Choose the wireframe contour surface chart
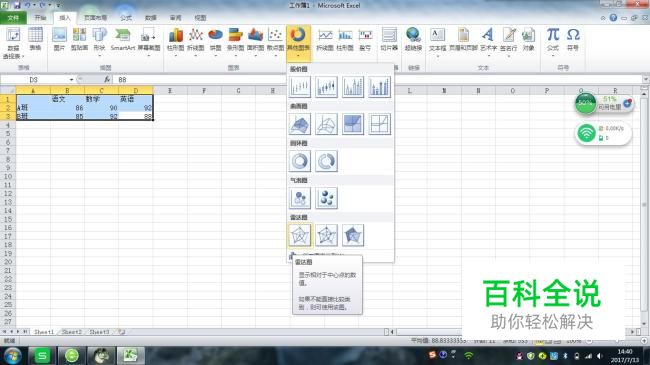650x365 pixels. [379, 124]
